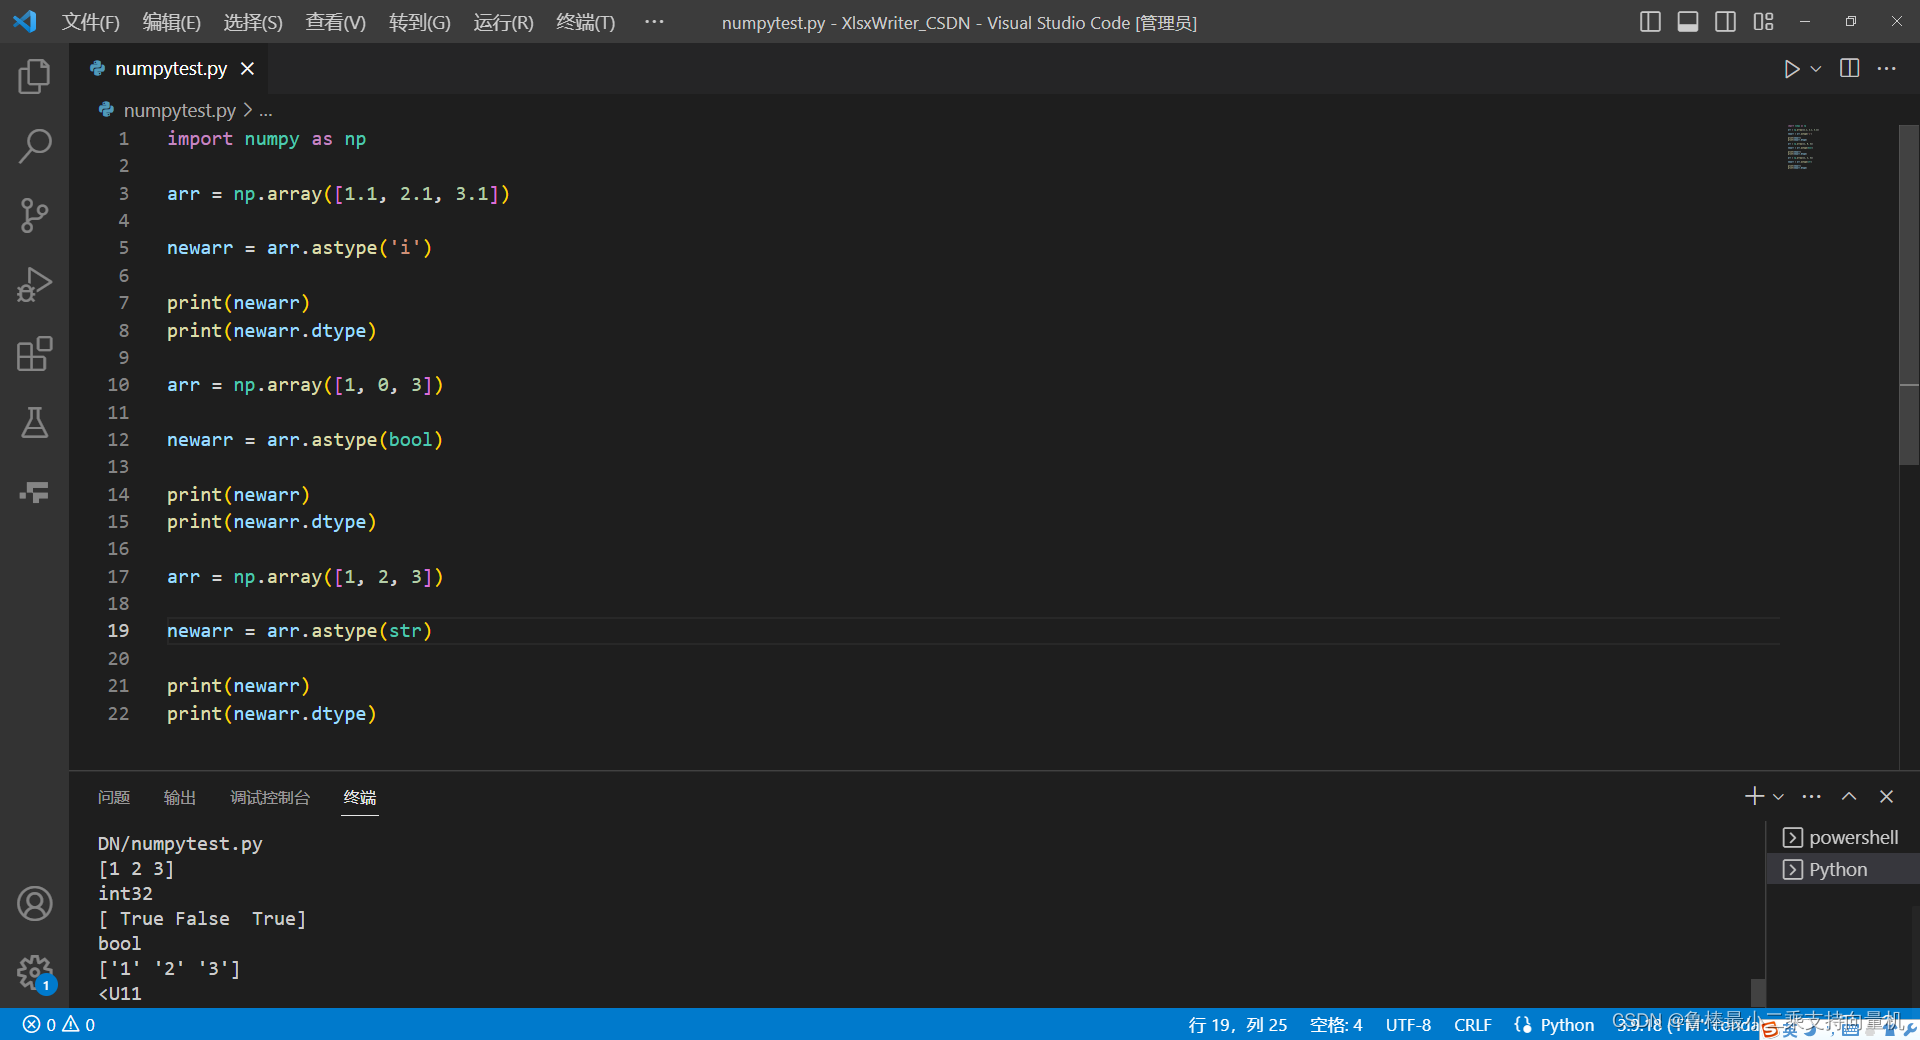Split the editor to the right

pos(1850,68)
